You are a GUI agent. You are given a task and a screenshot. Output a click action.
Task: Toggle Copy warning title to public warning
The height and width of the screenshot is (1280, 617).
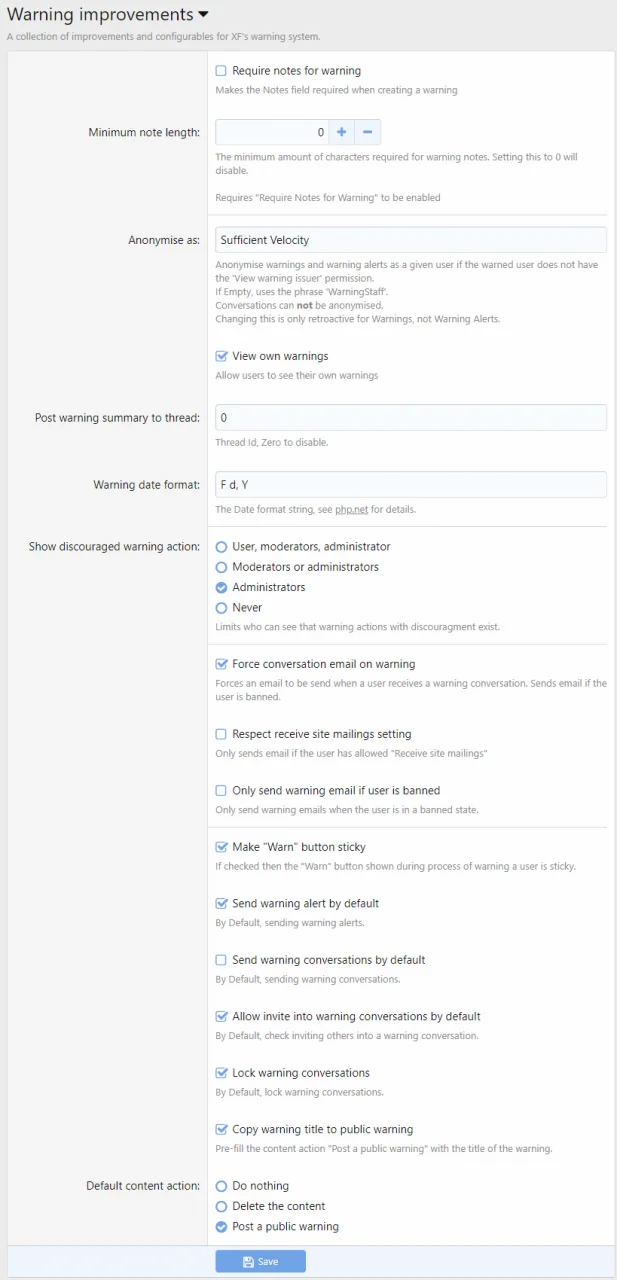pyautogui.click(x=222, y=1128)
